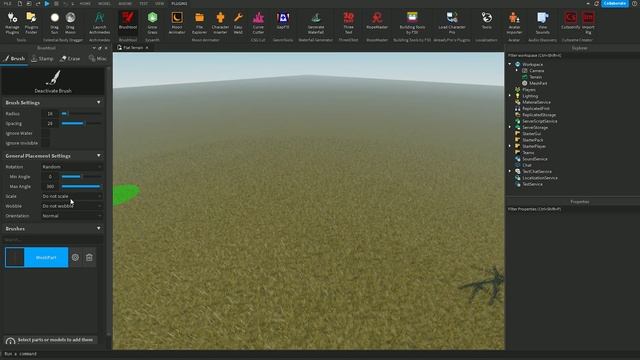
Task: Click the Filter Properties search field
Action: pyautogui.click(x=572, y=209)
